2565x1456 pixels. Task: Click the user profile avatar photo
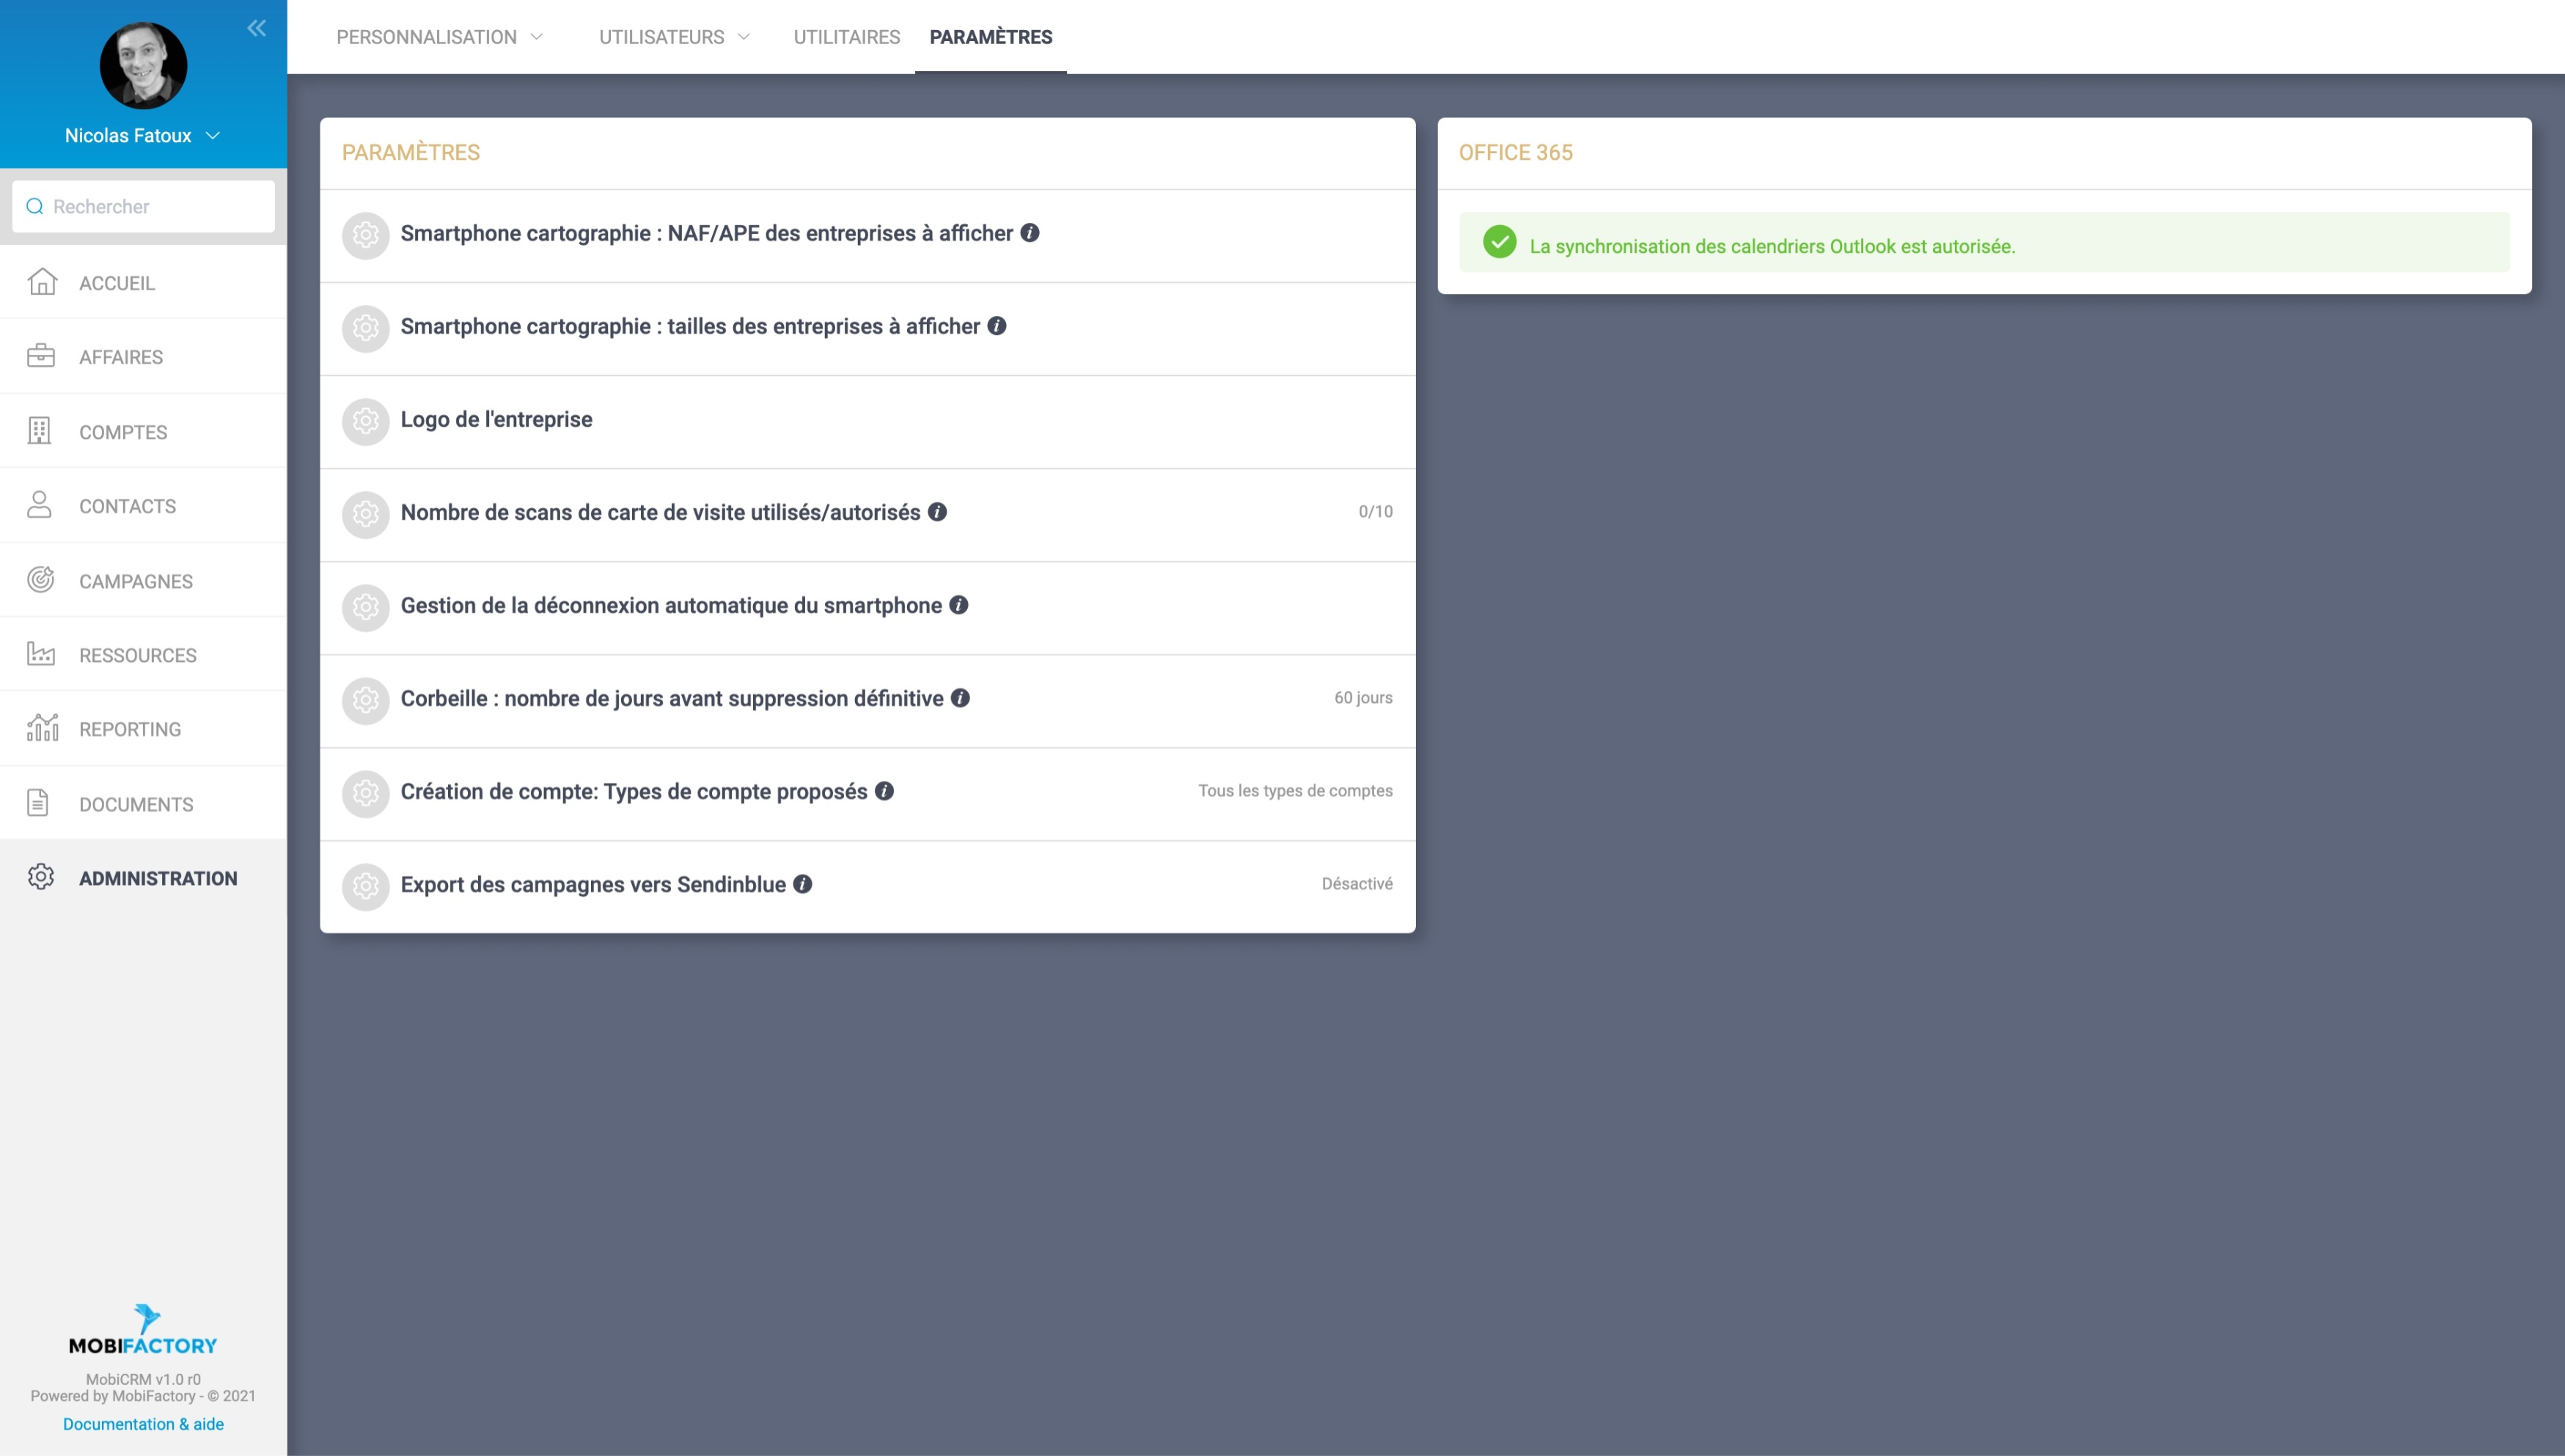pos(143,65)
